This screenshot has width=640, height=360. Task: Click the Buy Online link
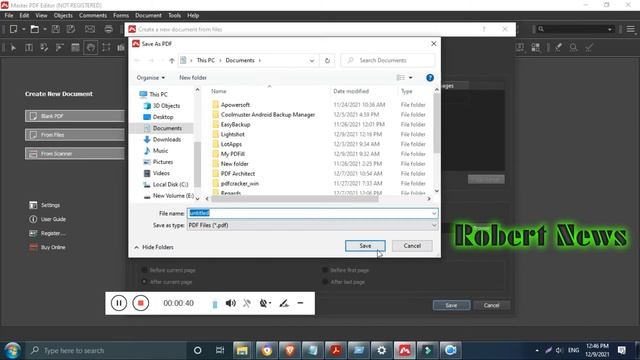pyautogui.click(x=47, y=247)
